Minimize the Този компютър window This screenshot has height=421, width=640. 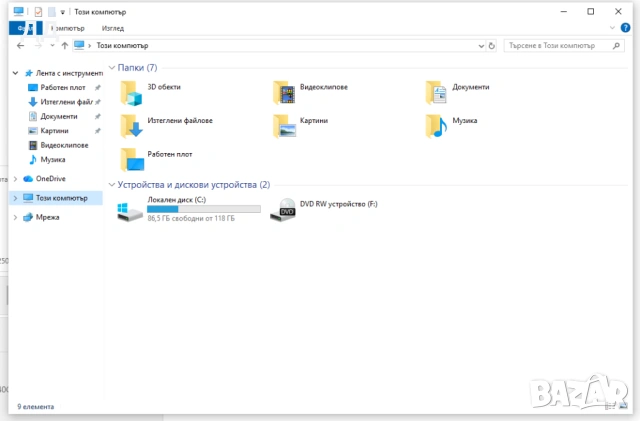[564, 11]
